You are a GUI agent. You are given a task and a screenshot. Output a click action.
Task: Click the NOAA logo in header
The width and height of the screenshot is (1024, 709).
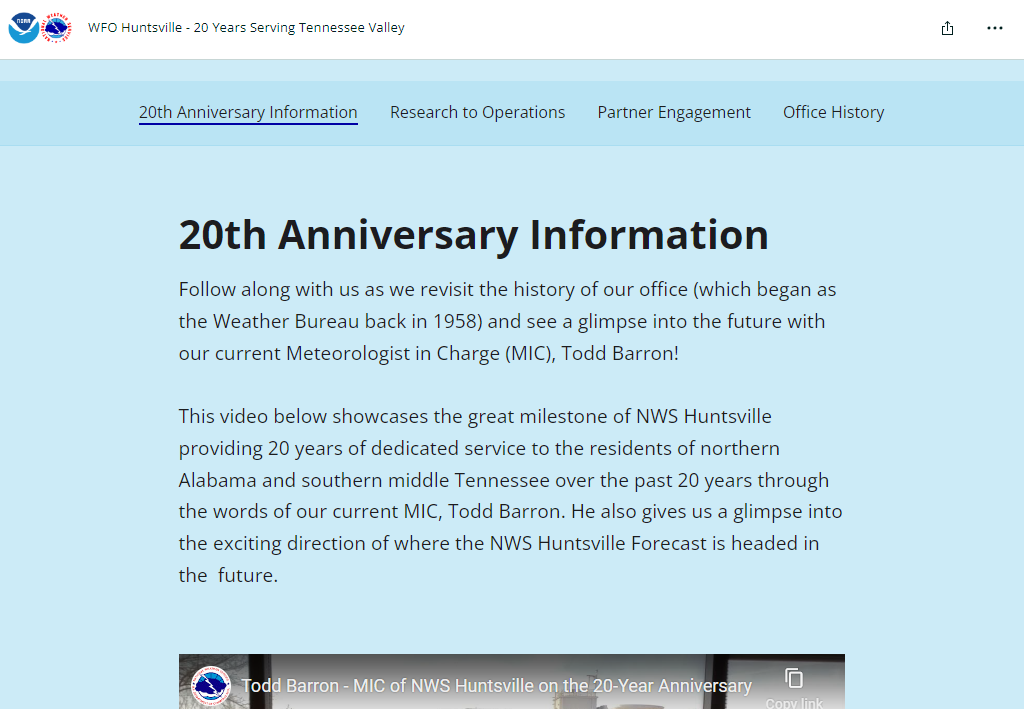[24, 28]
